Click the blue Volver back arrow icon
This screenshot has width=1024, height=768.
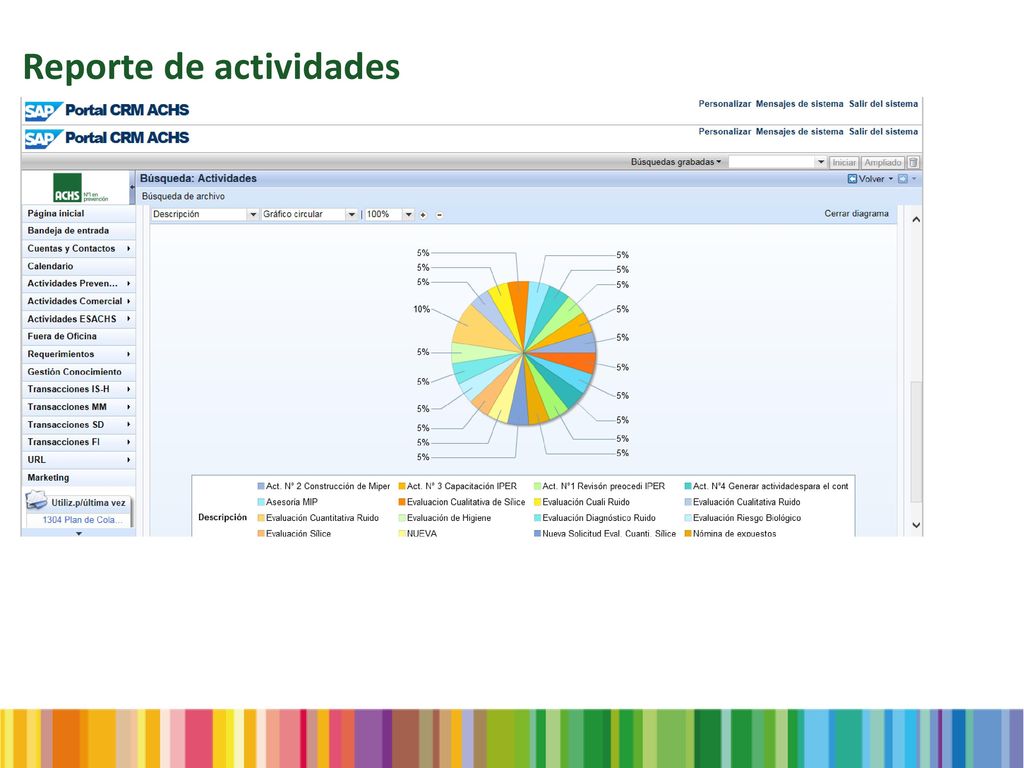point(852,178)
